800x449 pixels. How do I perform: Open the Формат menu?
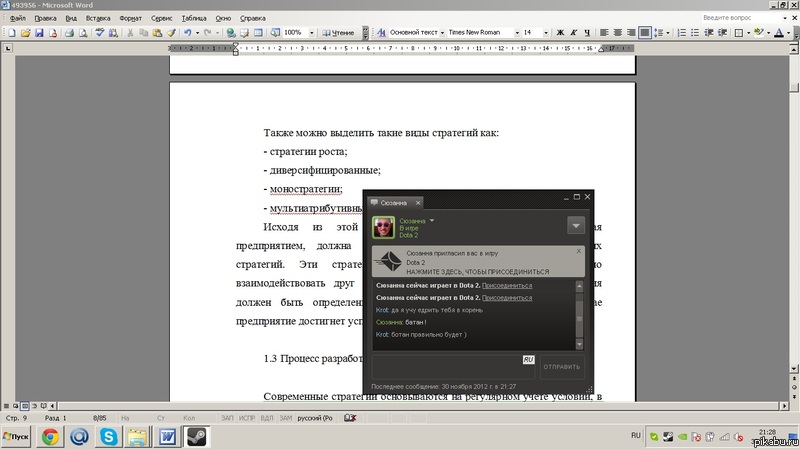coord(131,18)
